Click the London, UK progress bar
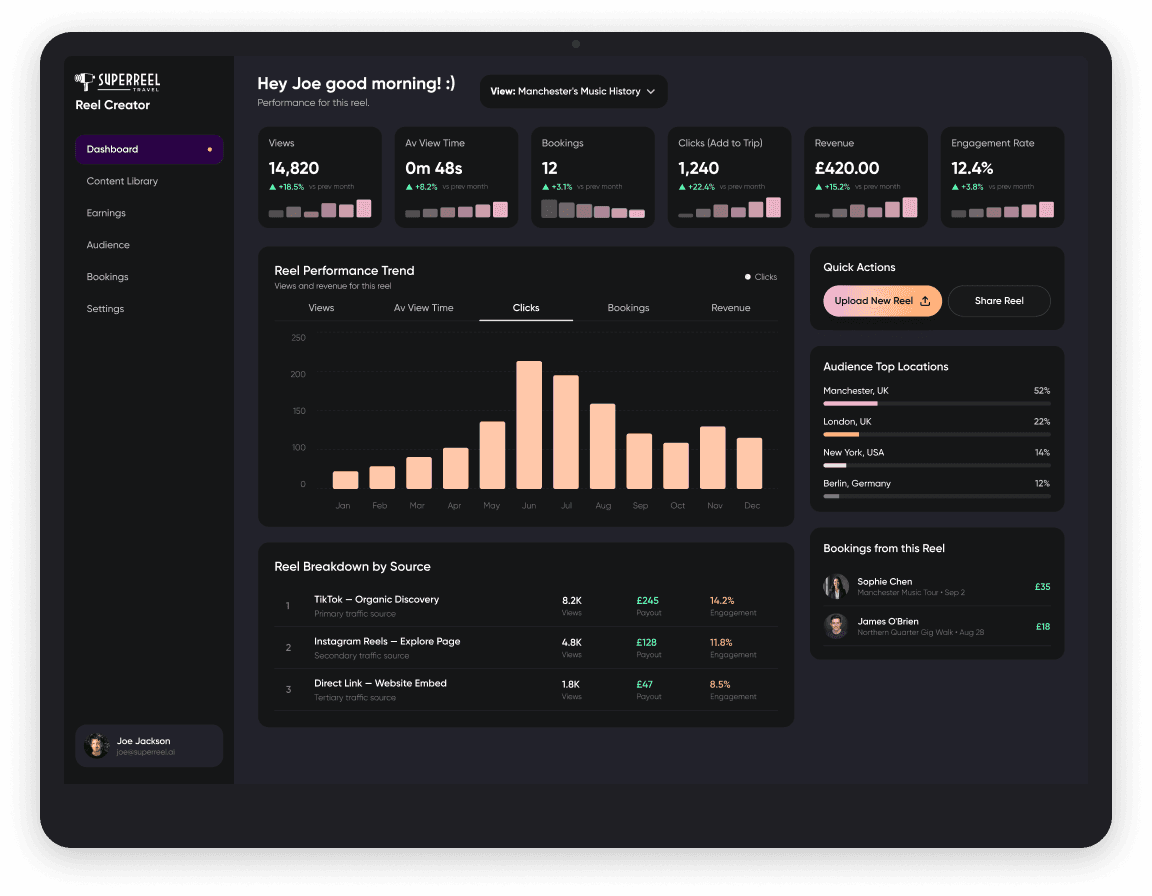 click(937, 434)
